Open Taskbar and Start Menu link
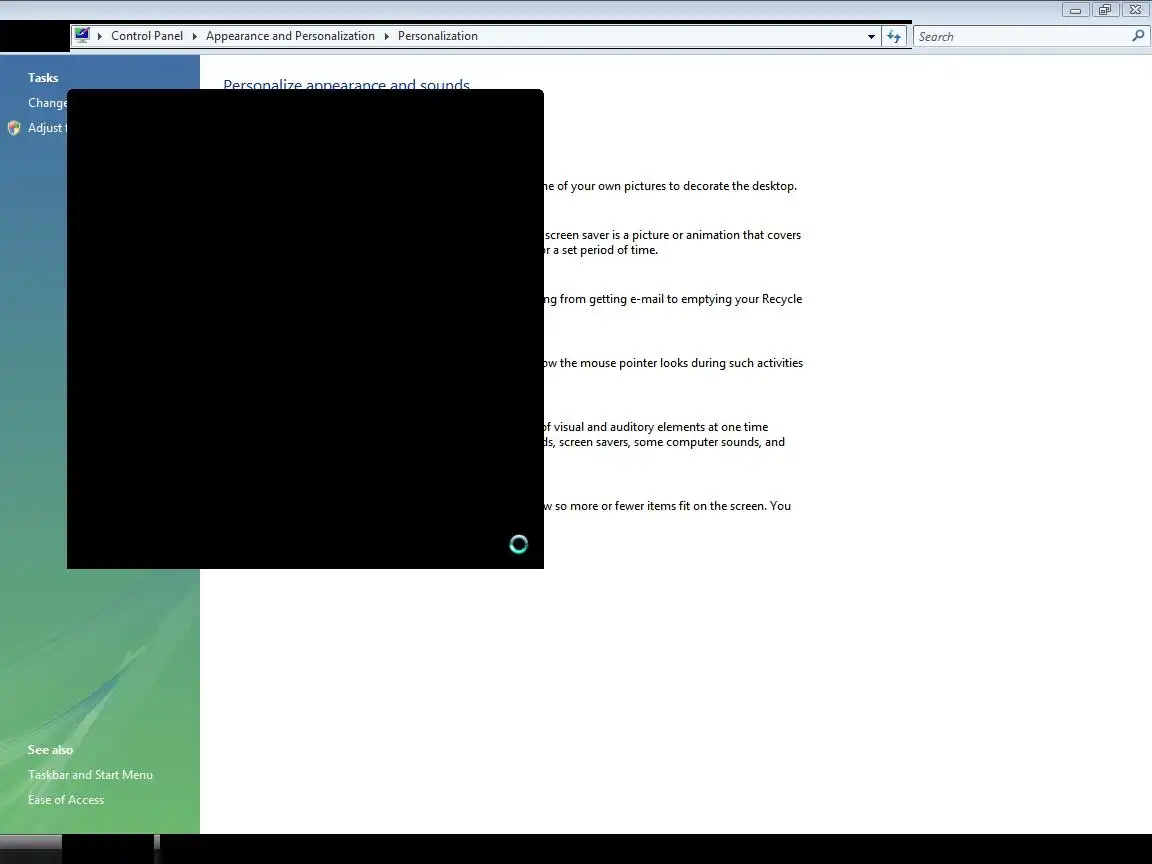 [x=90, y=774]
